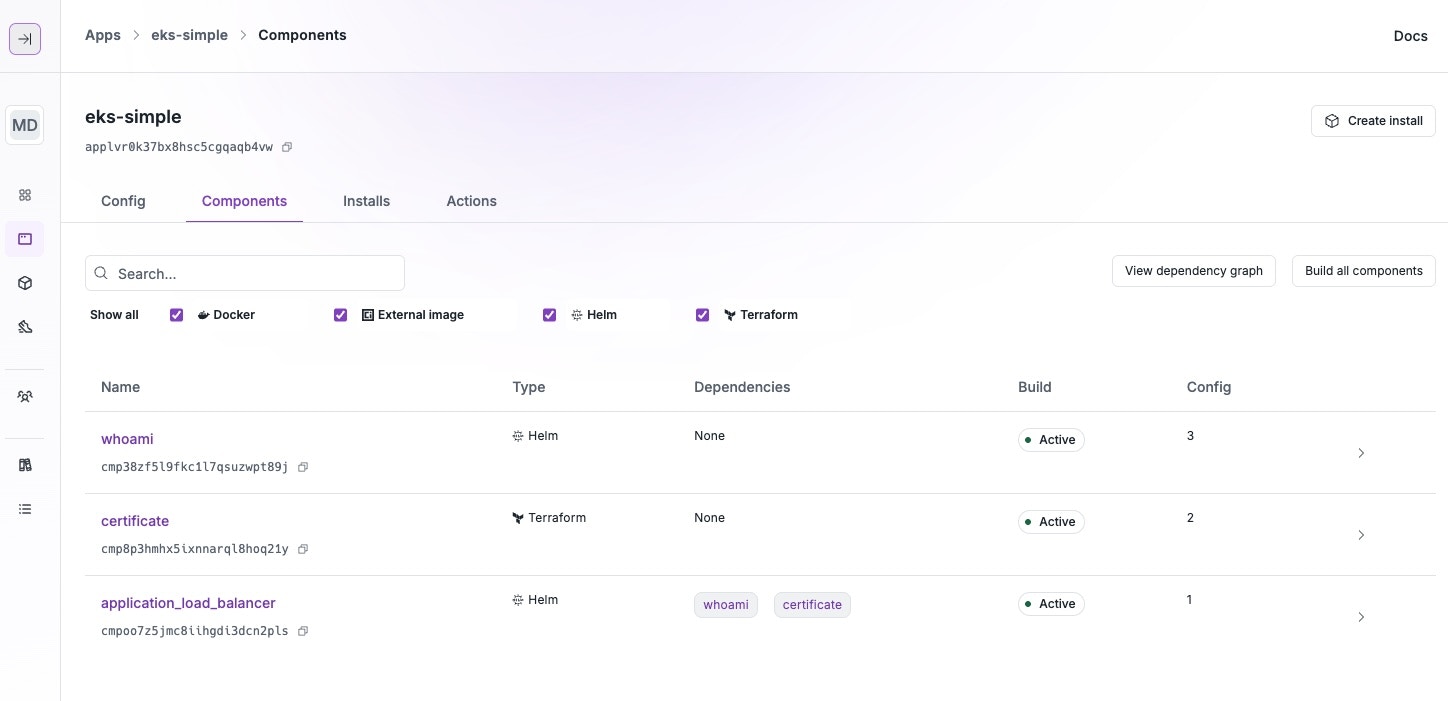Open the books icon in the sidebar
The height and width of the screenshot is (701, 1448).
[25, 465]
